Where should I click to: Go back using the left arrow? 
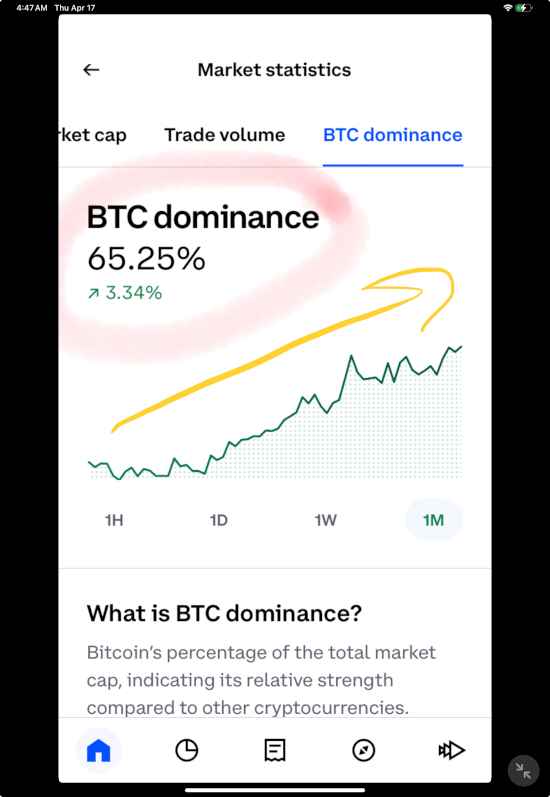[x=91, y=70]
